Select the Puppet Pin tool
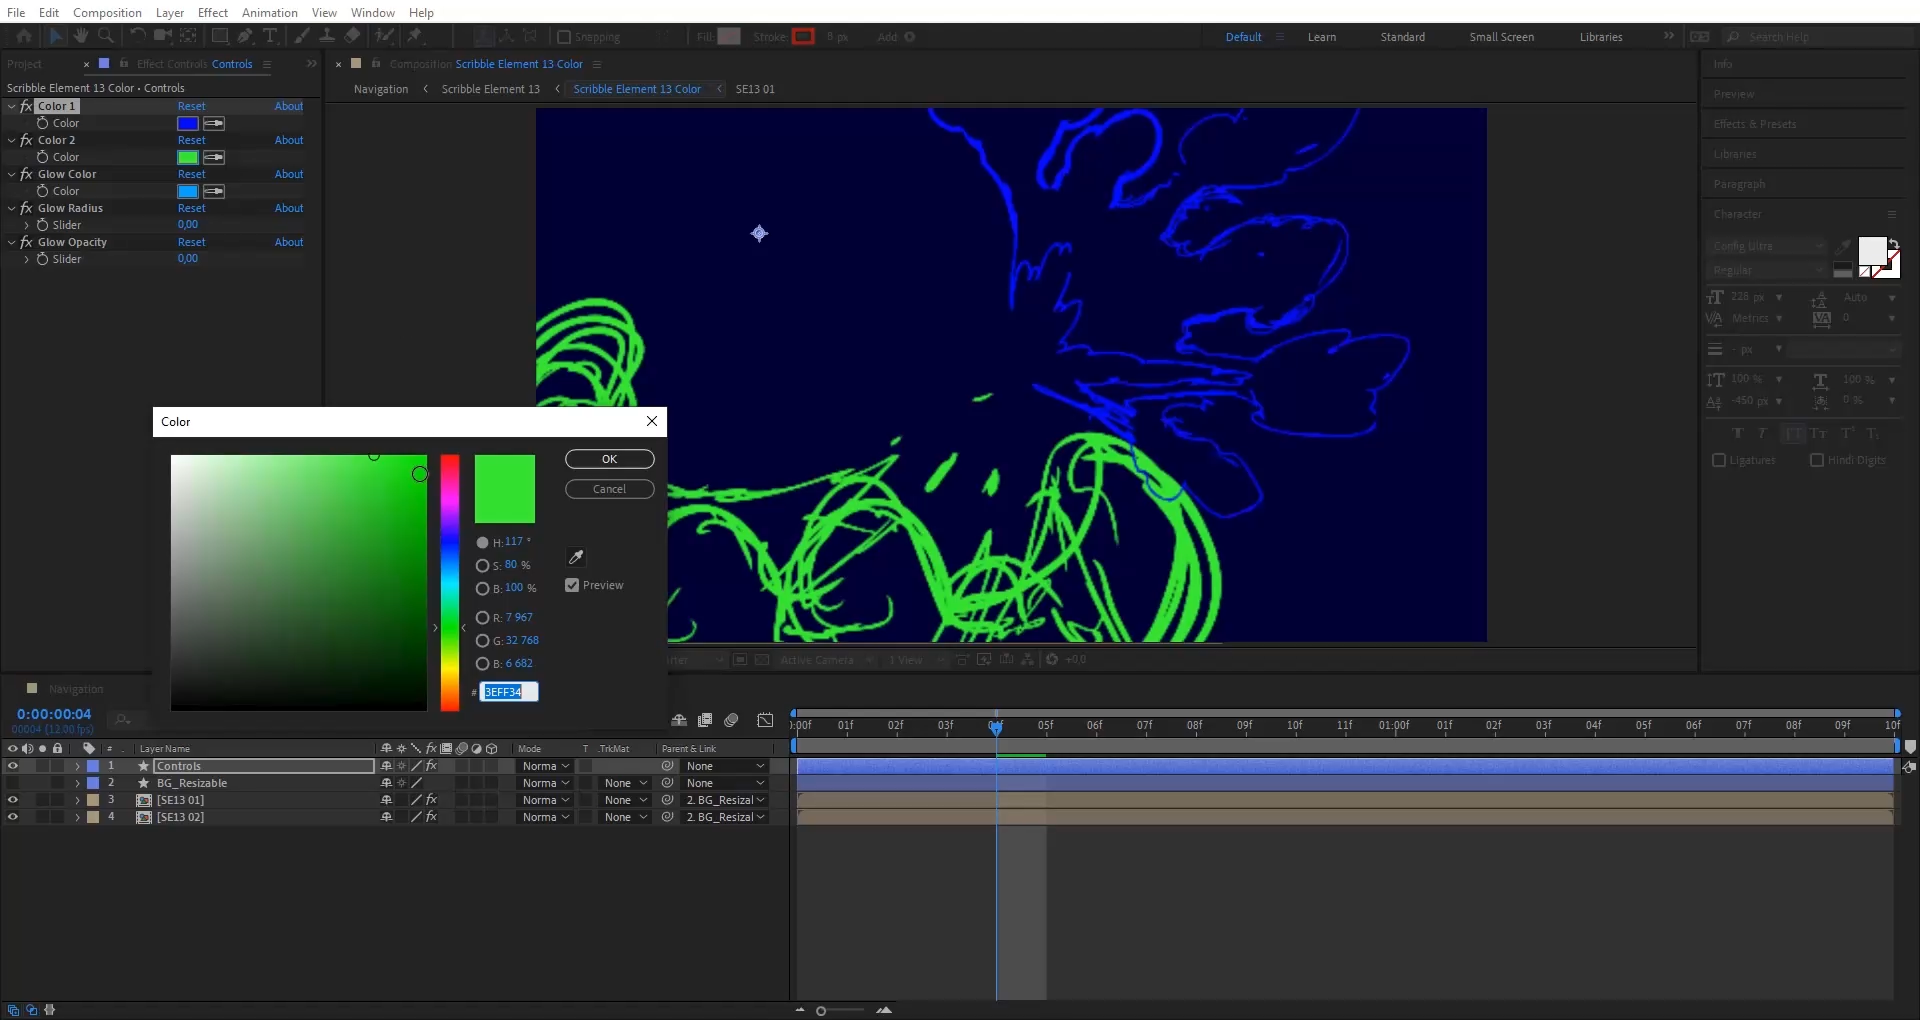 [415, 36]
